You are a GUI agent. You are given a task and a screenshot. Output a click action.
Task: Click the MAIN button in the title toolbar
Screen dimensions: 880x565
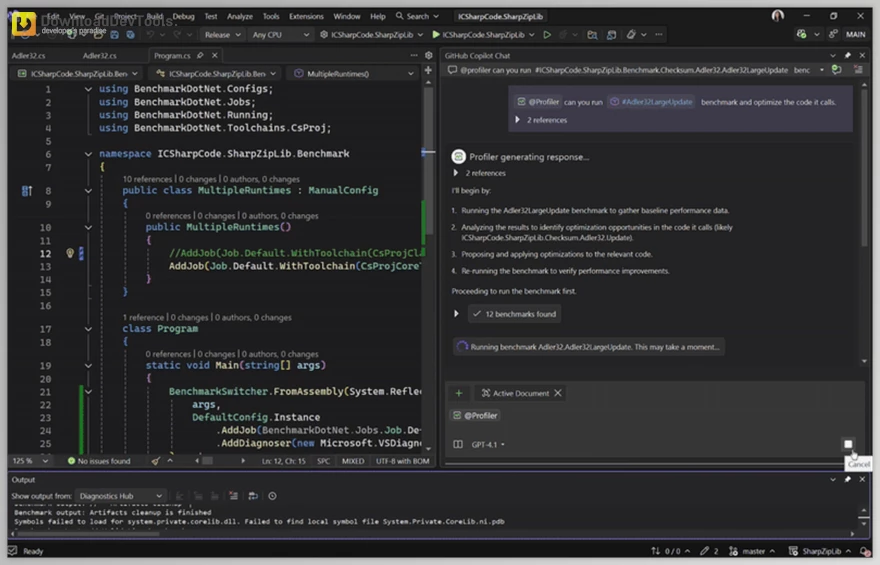pos(855,35)
